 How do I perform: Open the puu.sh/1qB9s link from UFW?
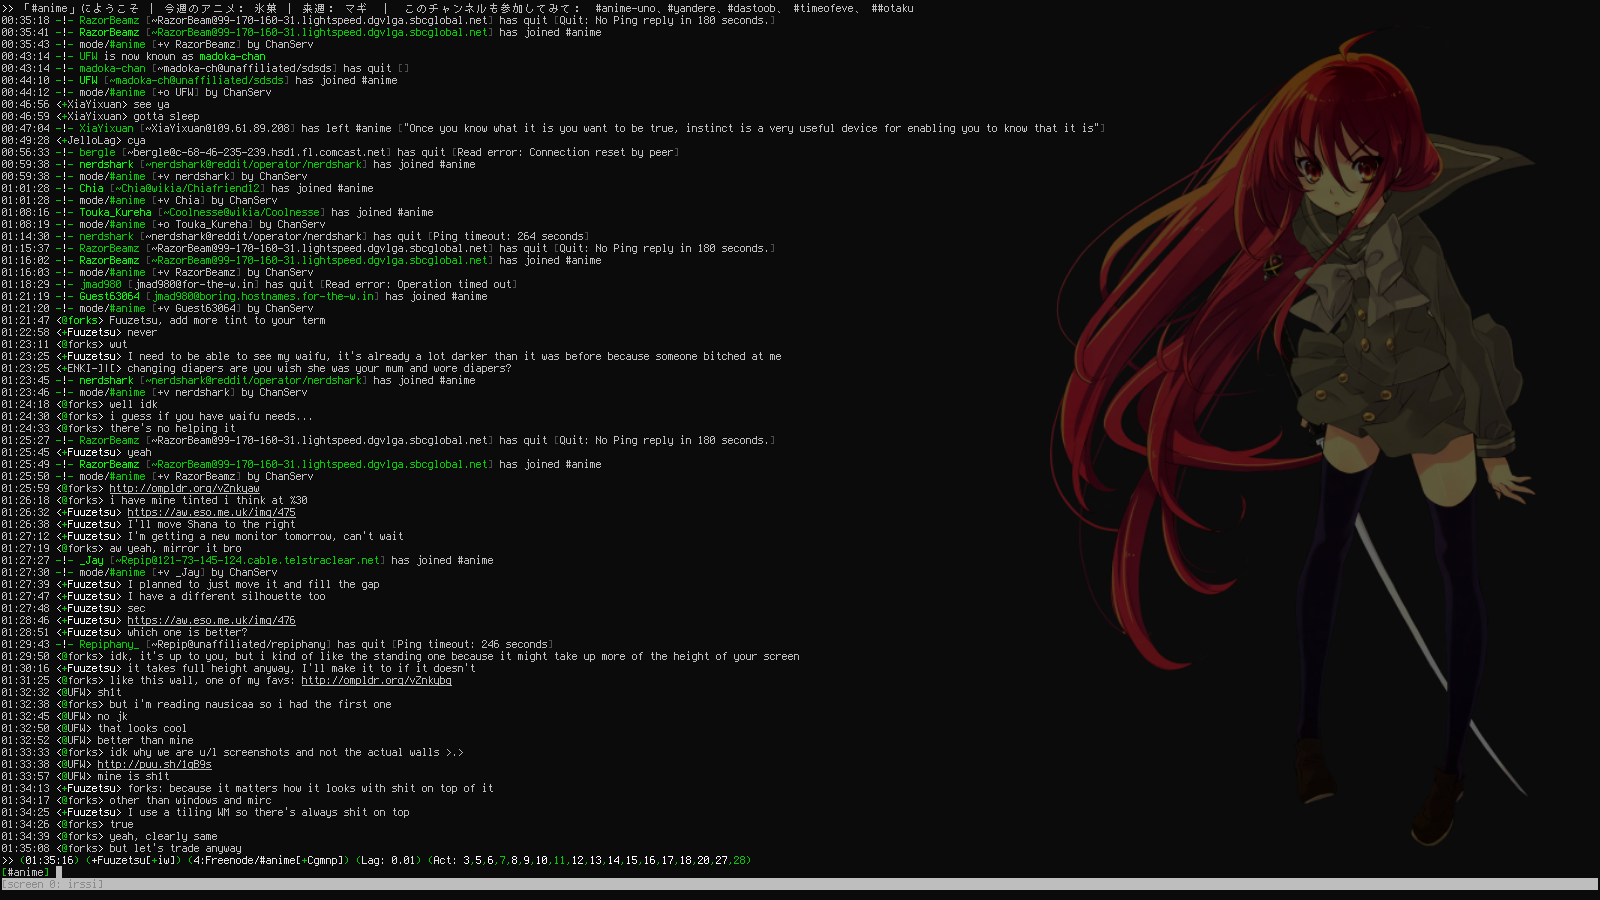[x=154, y=765]
